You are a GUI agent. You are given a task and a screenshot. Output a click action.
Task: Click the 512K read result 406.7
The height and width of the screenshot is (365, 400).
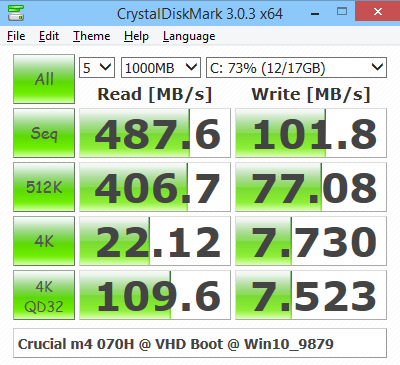155,187
